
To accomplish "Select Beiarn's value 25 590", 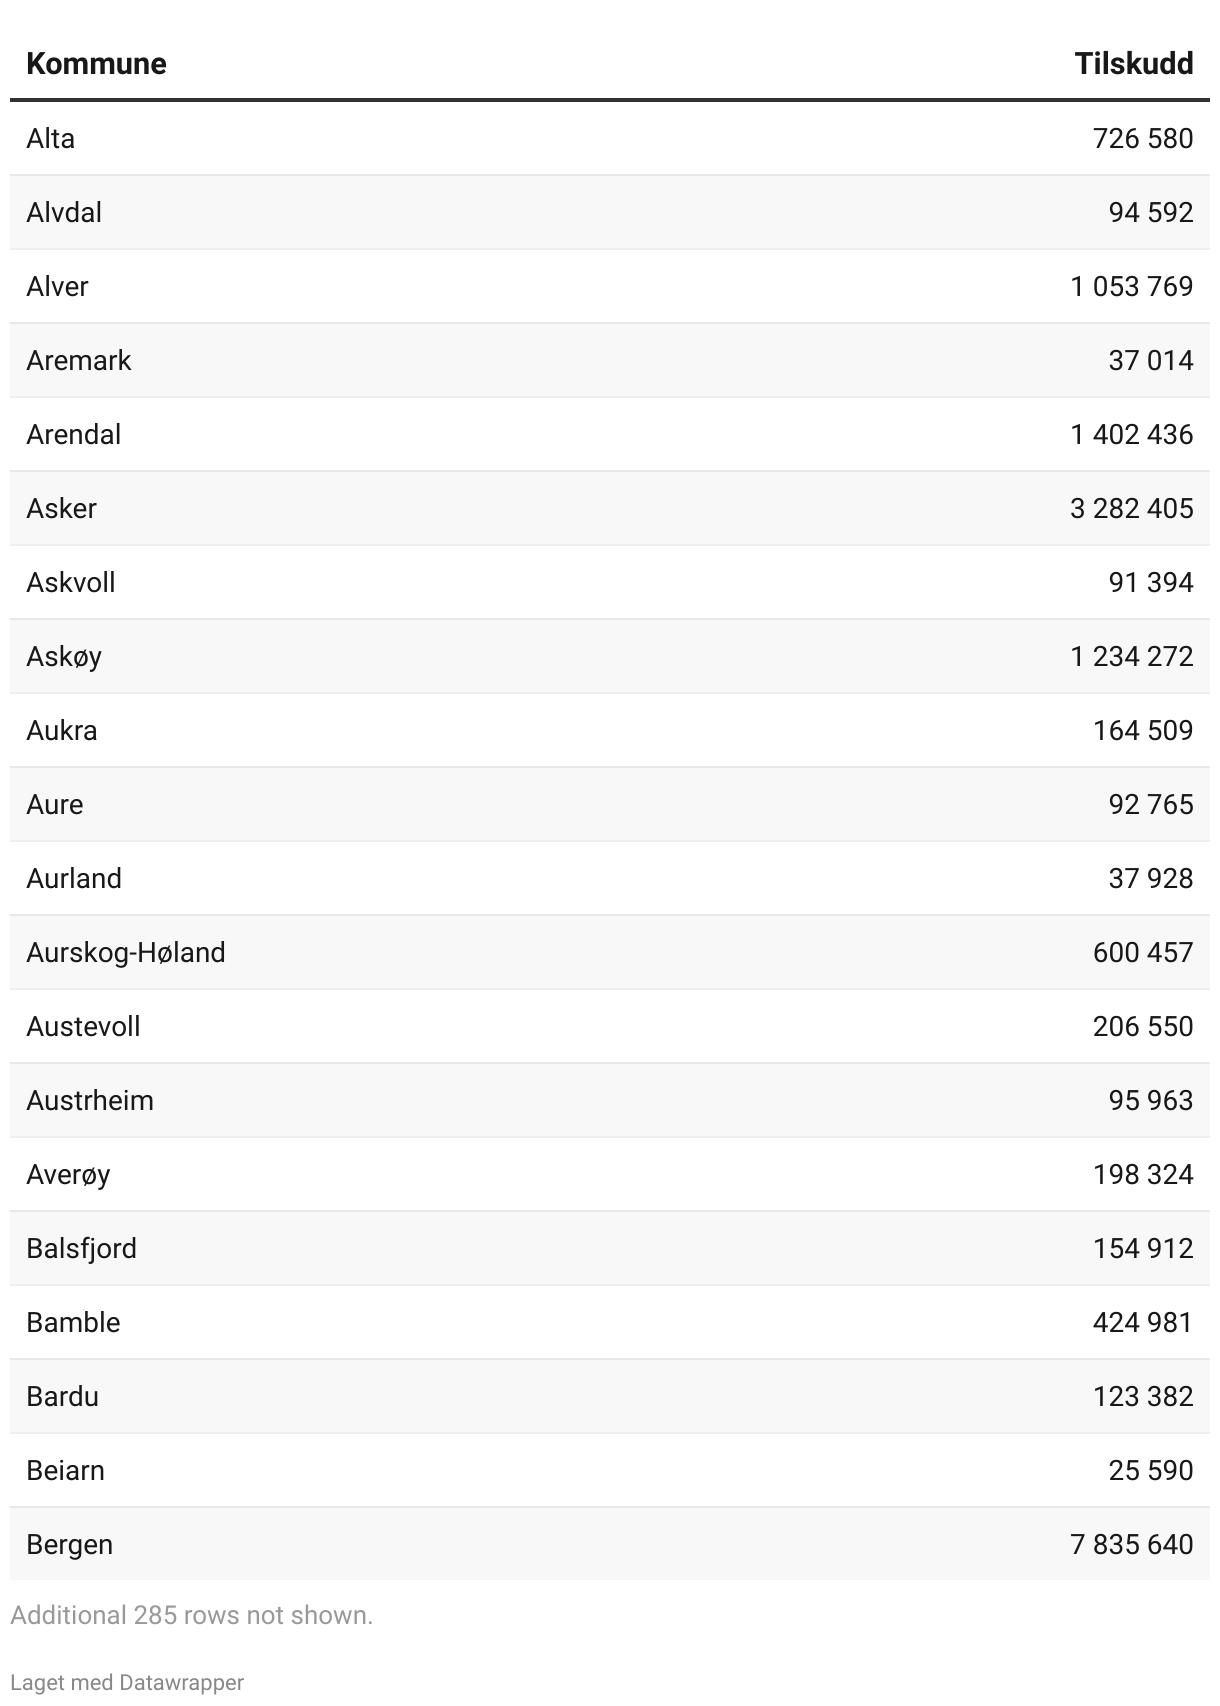I will 1150,1470.
